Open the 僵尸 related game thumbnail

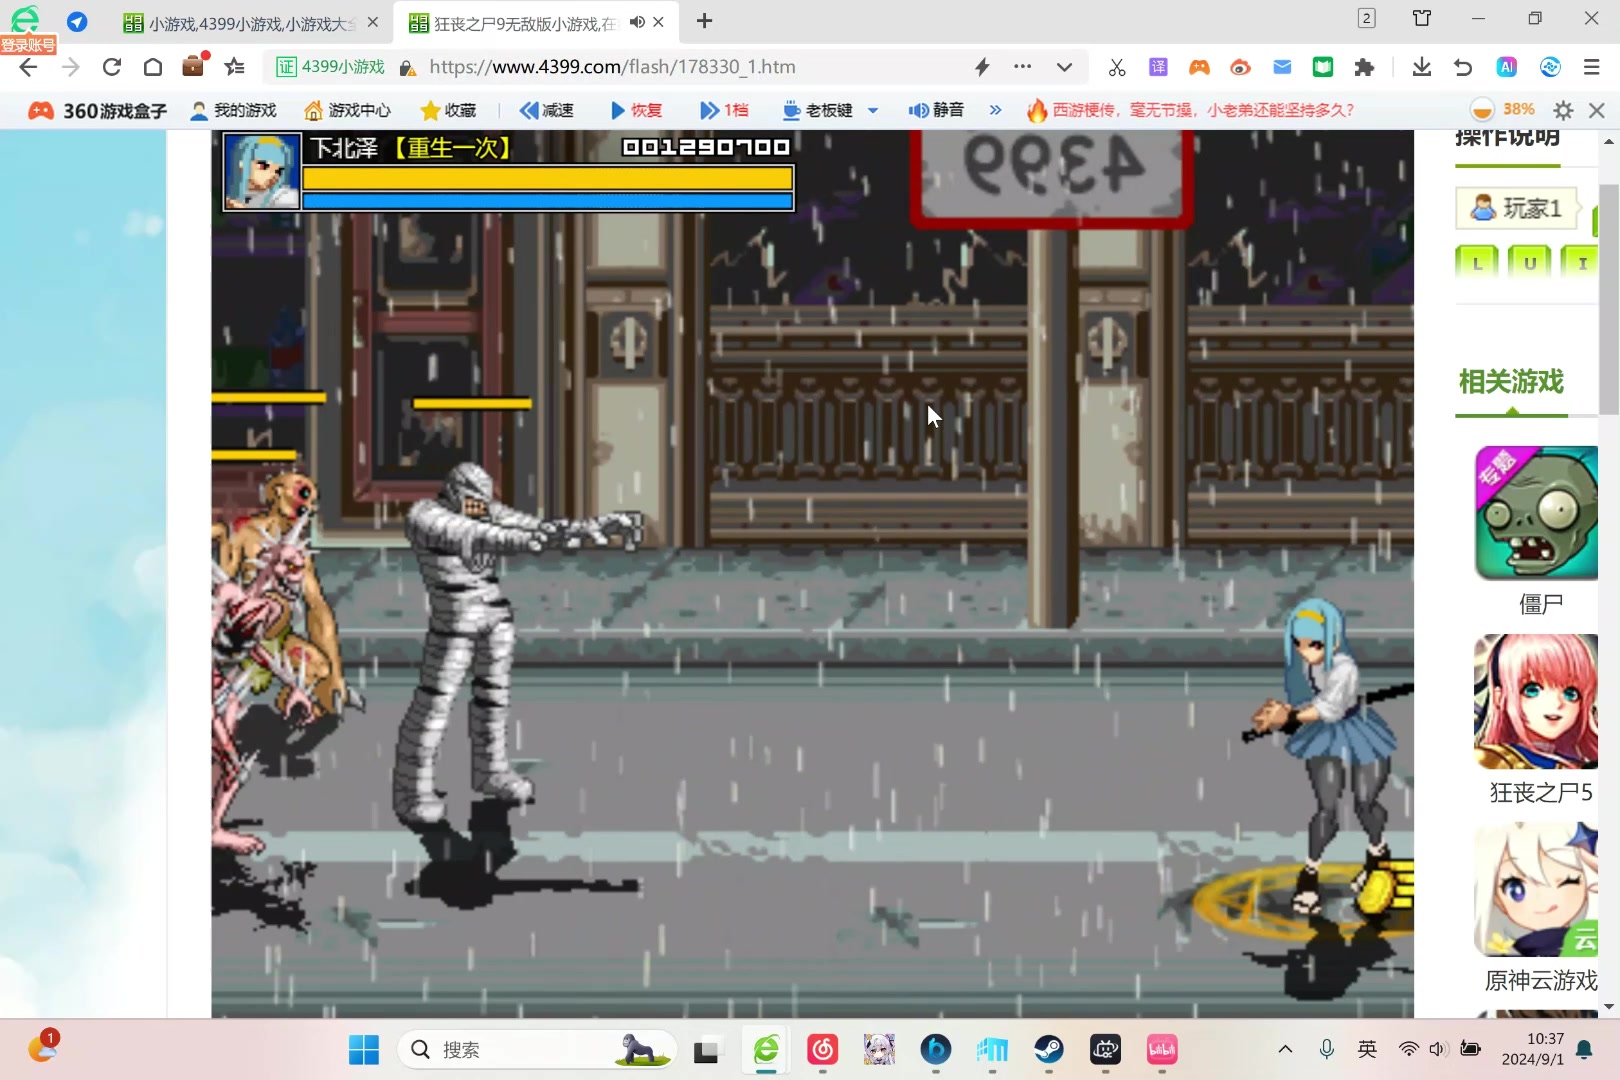pos(1536,513)
